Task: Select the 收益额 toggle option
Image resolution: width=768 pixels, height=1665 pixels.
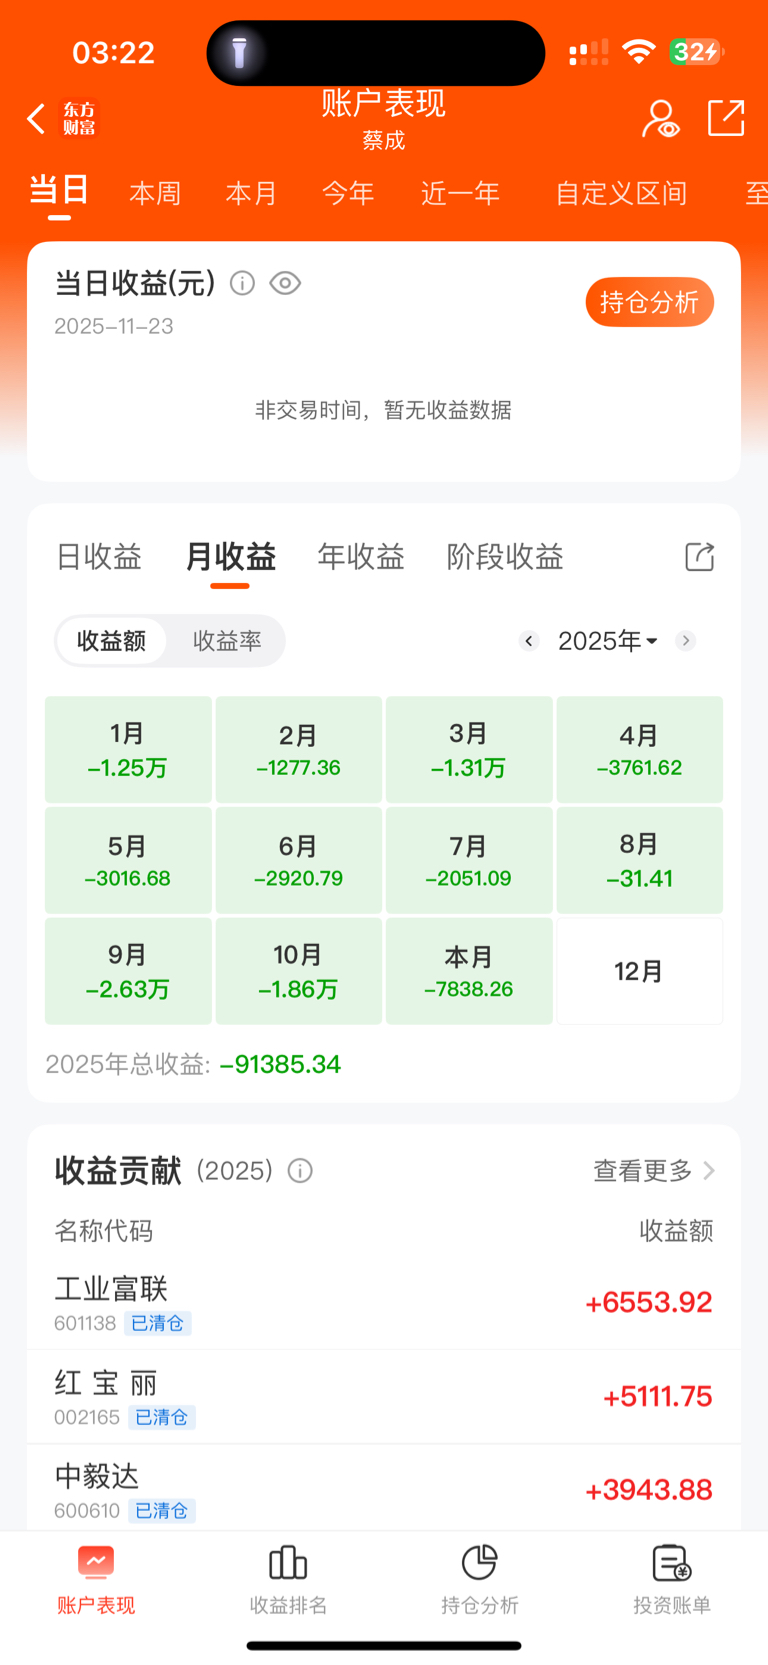Action: tap(111, 641)
